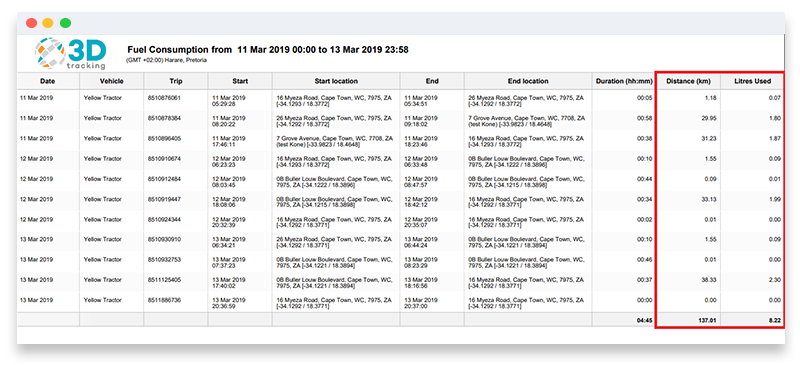Select the litres used value 2.30
800x365 pixels.
coord(774,280)
